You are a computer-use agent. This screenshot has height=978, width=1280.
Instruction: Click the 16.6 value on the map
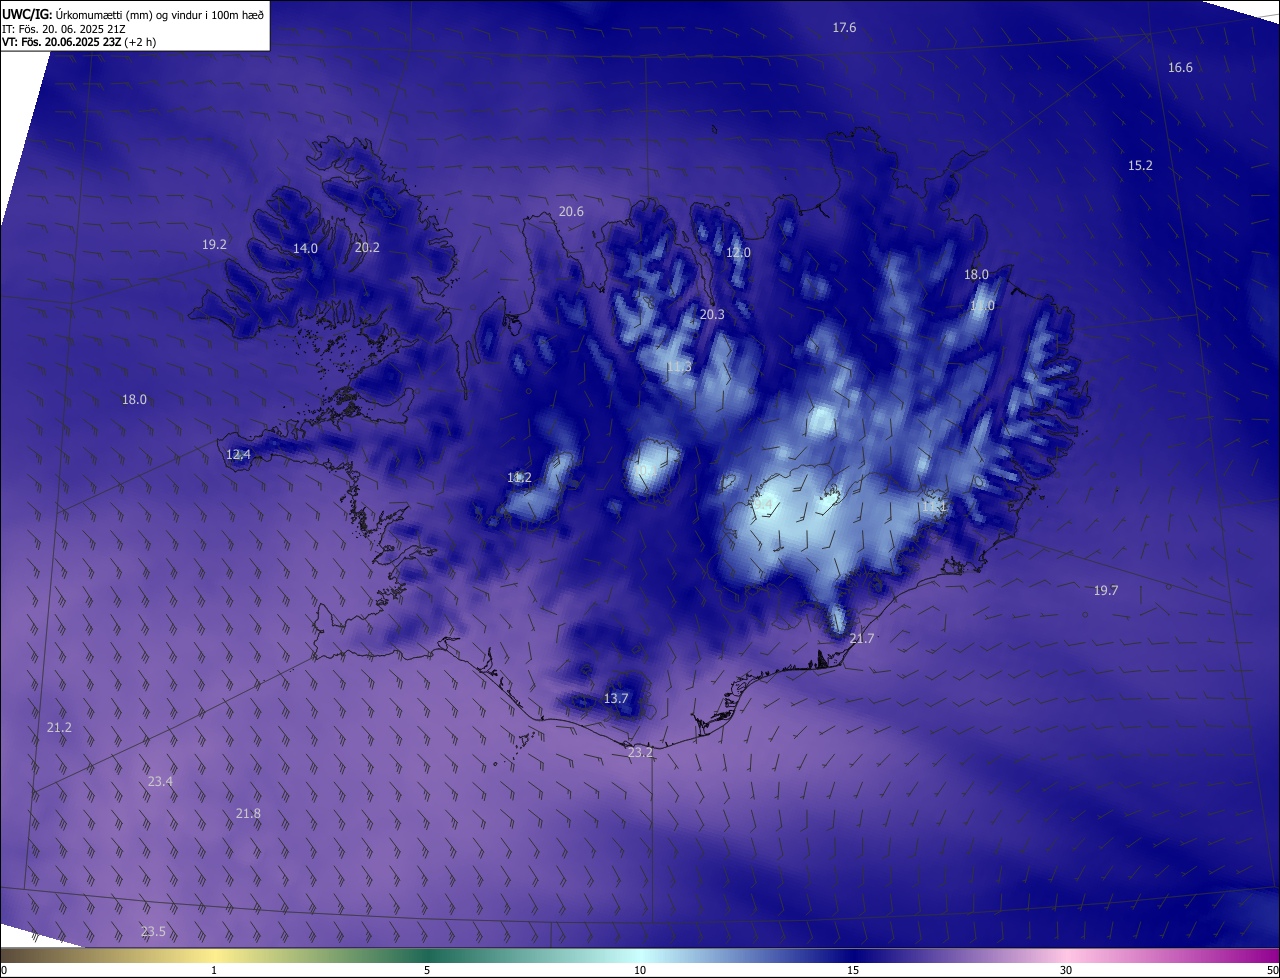[1180, 68]
